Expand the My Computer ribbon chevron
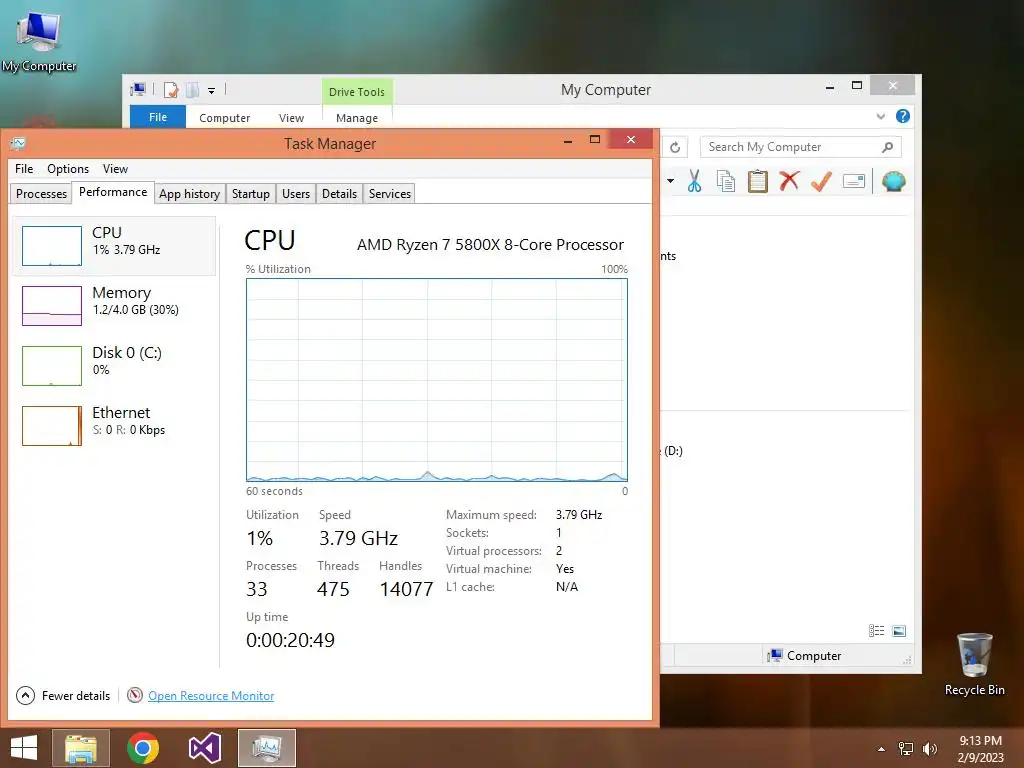The height and width of the screenshot is (768, 1024). [x=880, y=116]
